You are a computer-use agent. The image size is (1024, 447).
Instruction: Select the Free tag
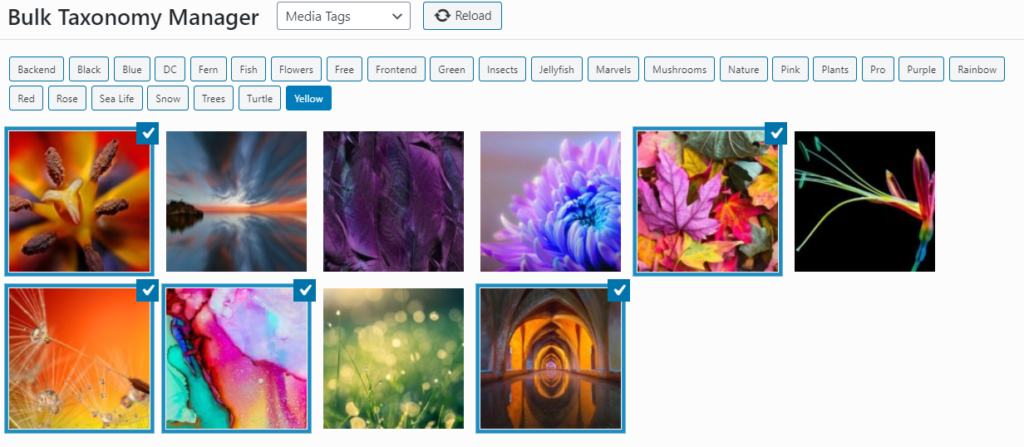coord(344,69)
